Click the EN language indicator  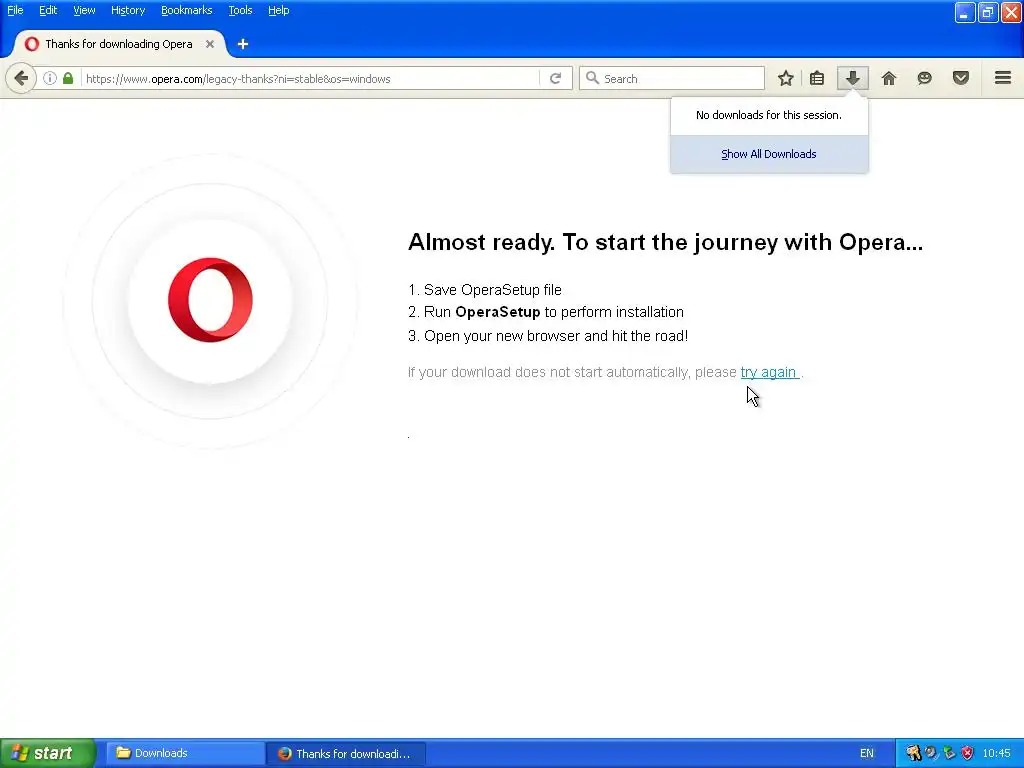[867, 753]
